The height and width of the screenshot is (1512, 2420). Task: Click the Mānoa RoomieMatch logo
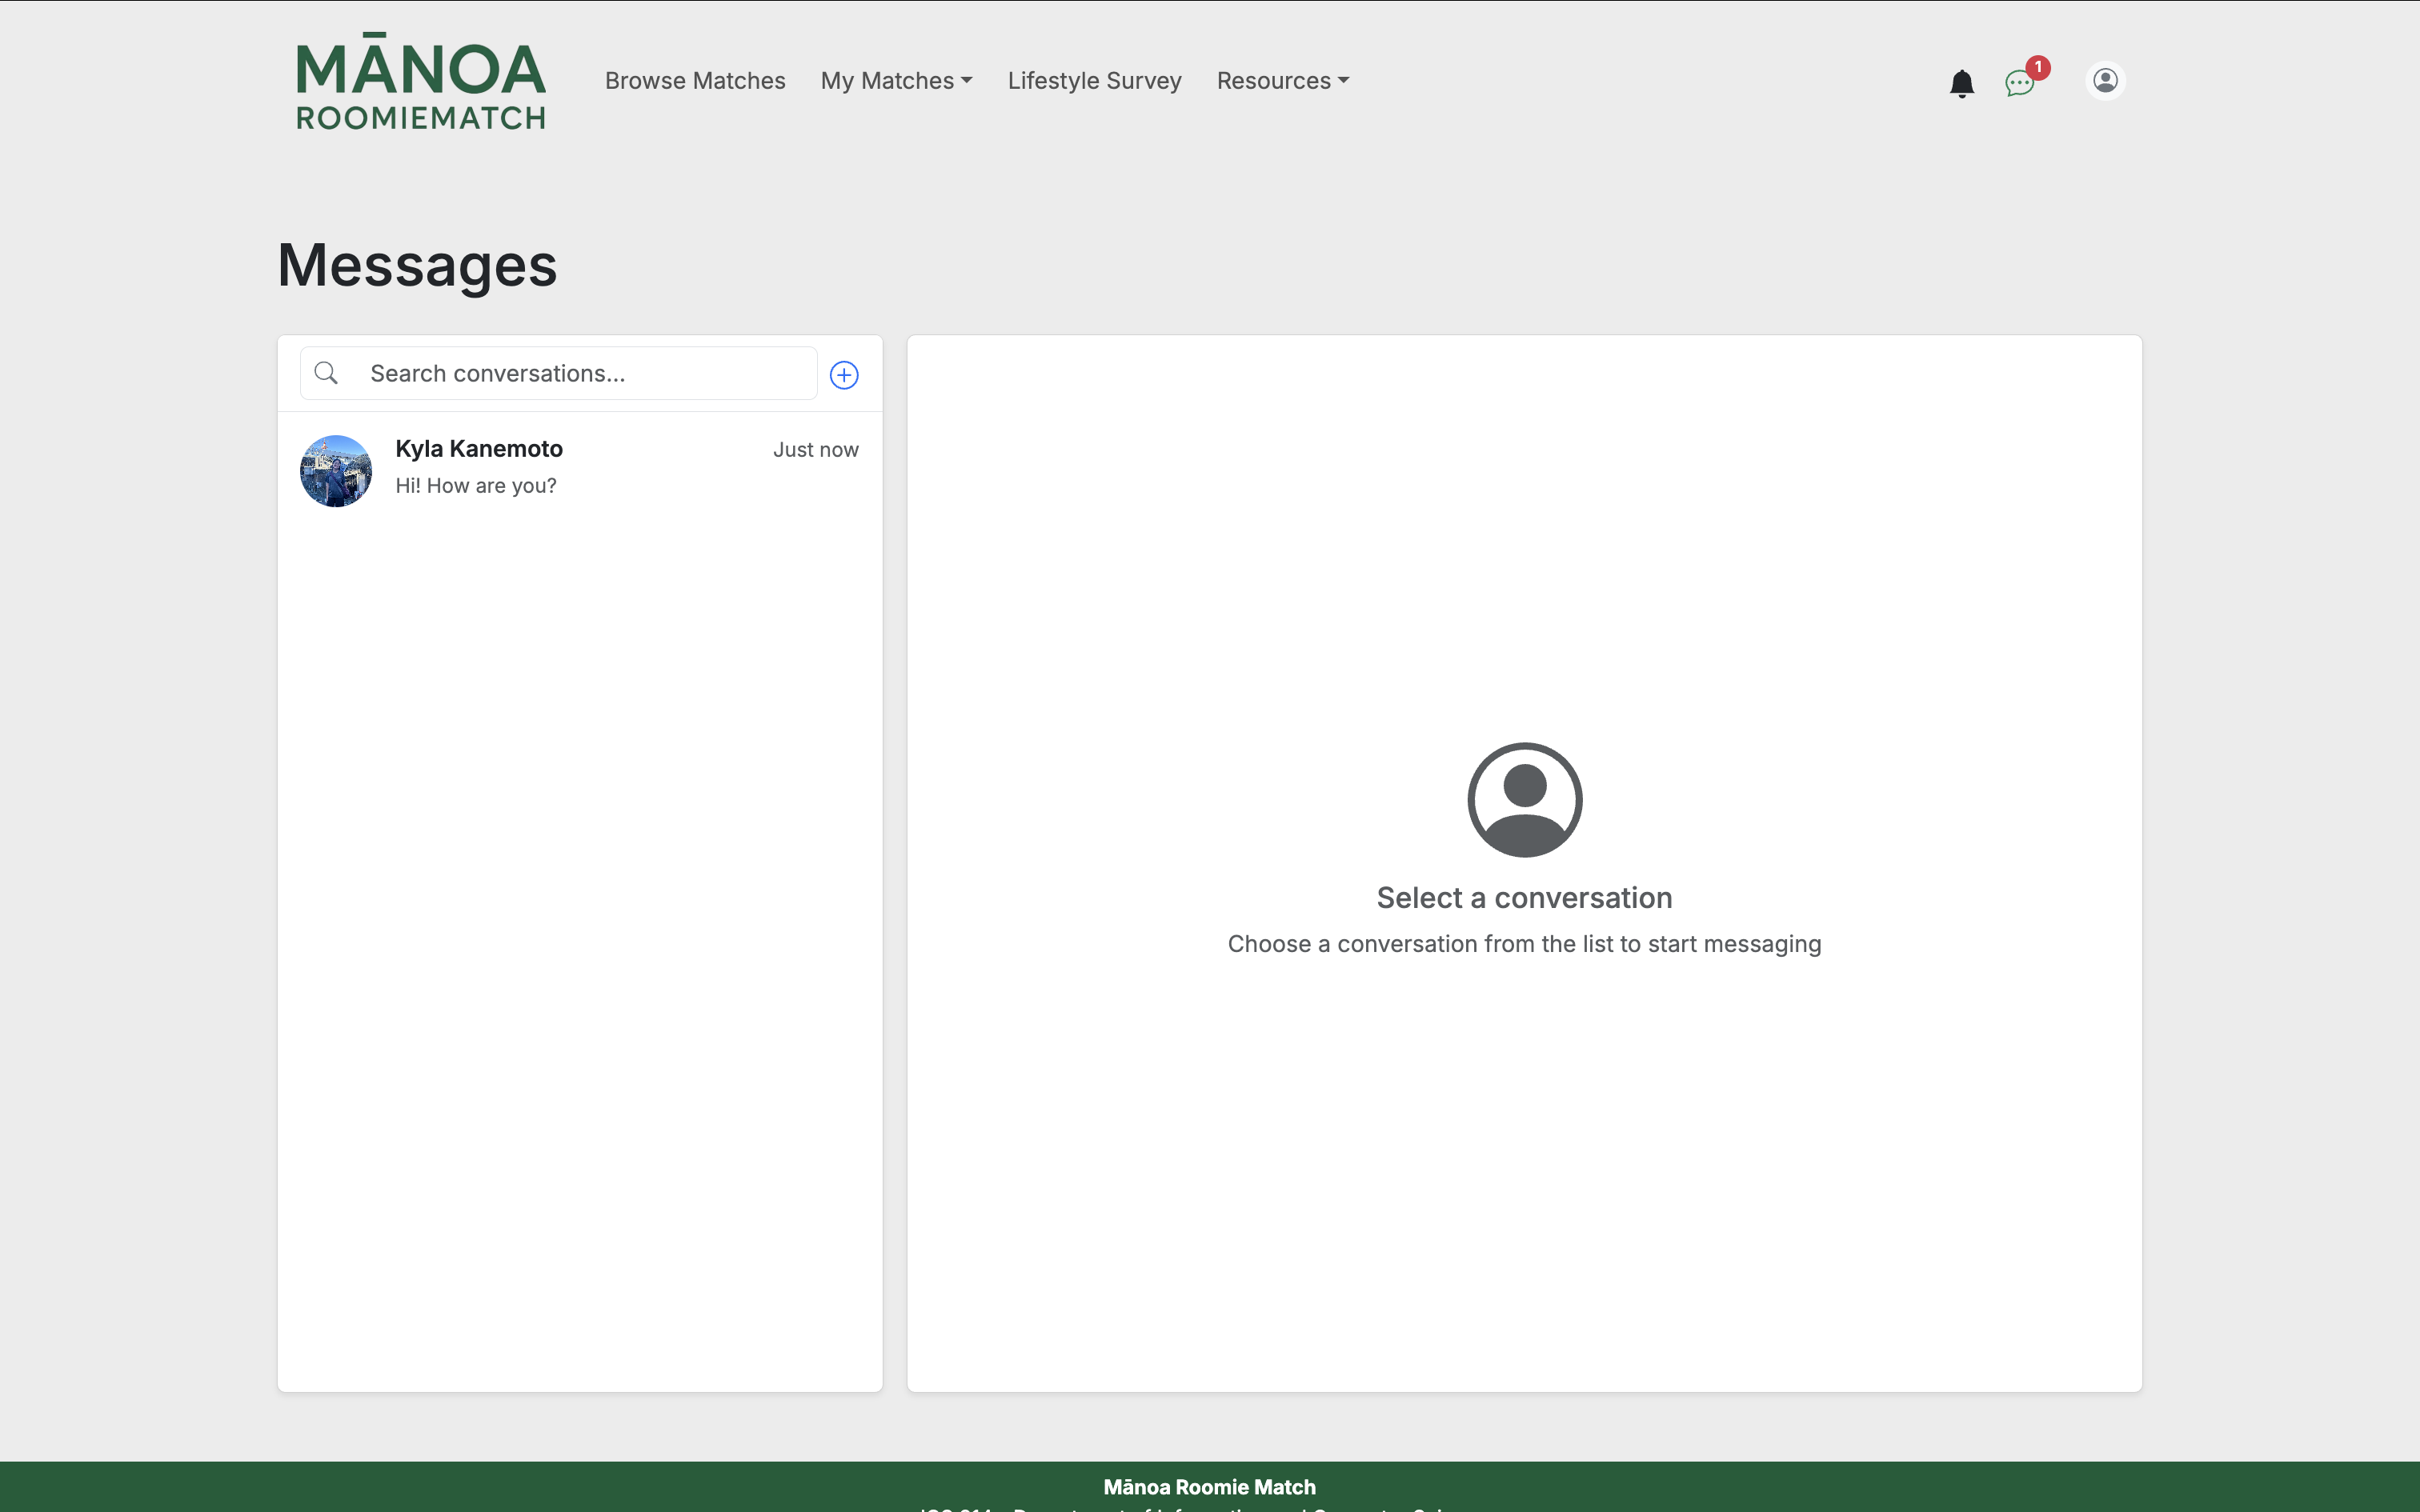[421, 82]
